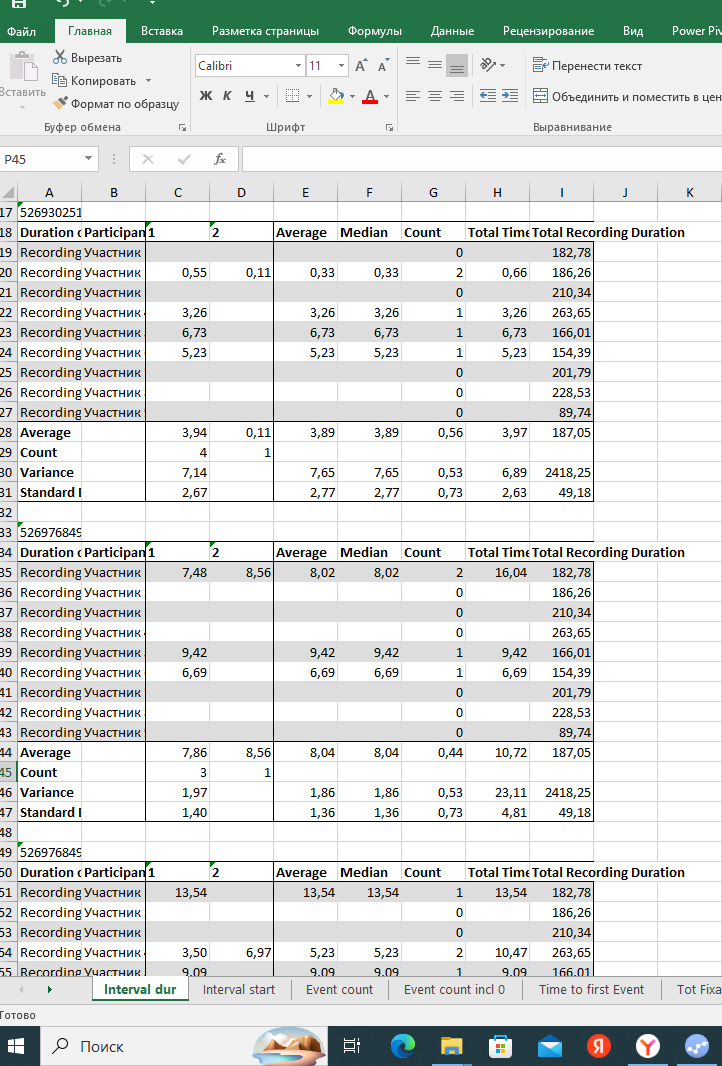Select all cells via corner triangle

click(8, 192)
